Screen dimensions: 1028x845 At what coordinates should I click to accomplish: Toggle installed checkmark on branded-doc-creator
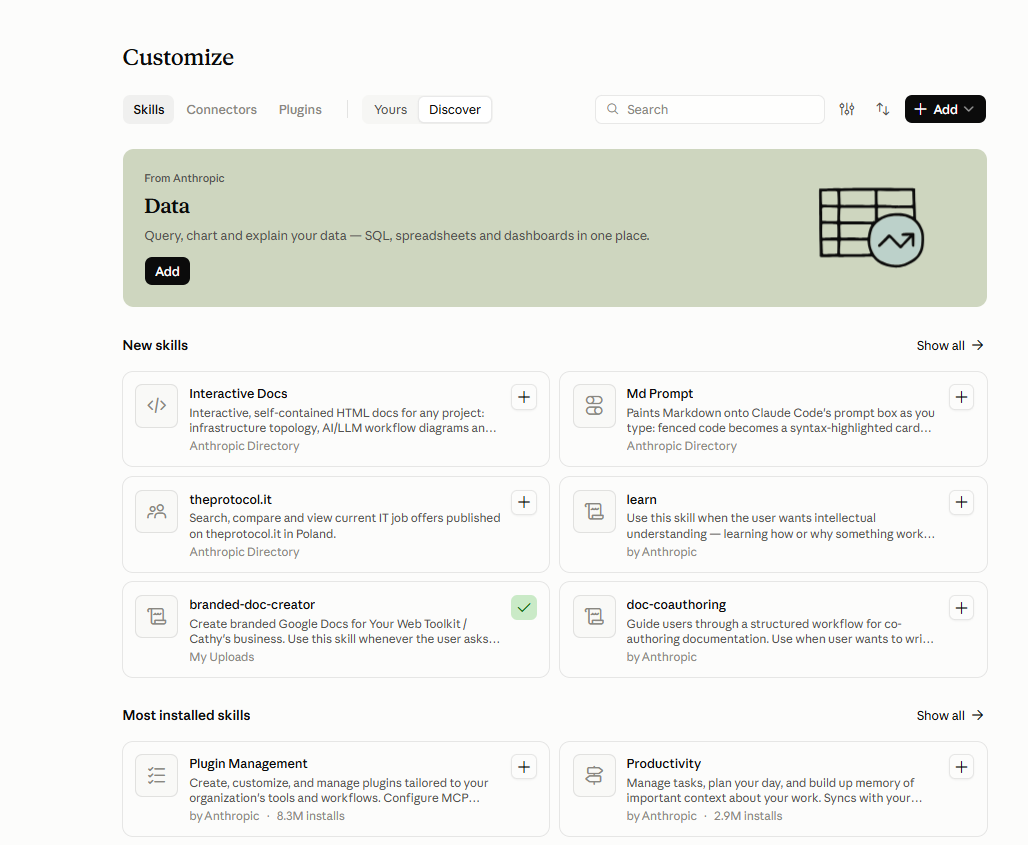(524, 608)
